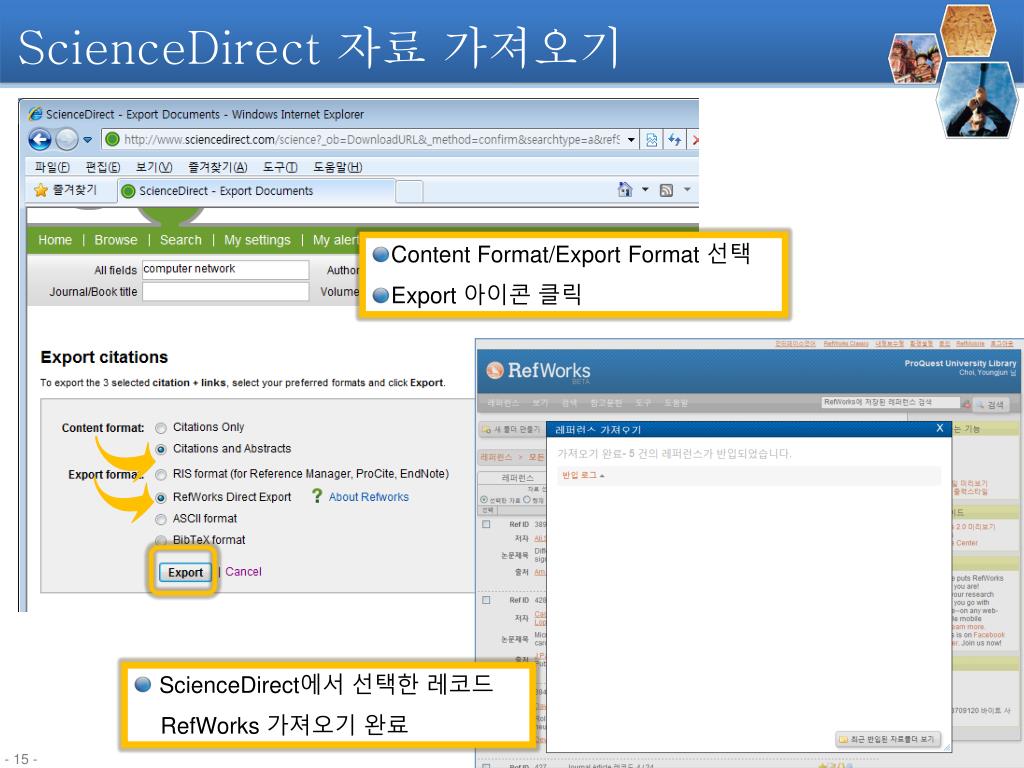Image resolution: width=1024 pixels, height=768 pixels.
Task: Select Citations and Abstracts content format
Action: pyautogui.click(x=161, y=449)
